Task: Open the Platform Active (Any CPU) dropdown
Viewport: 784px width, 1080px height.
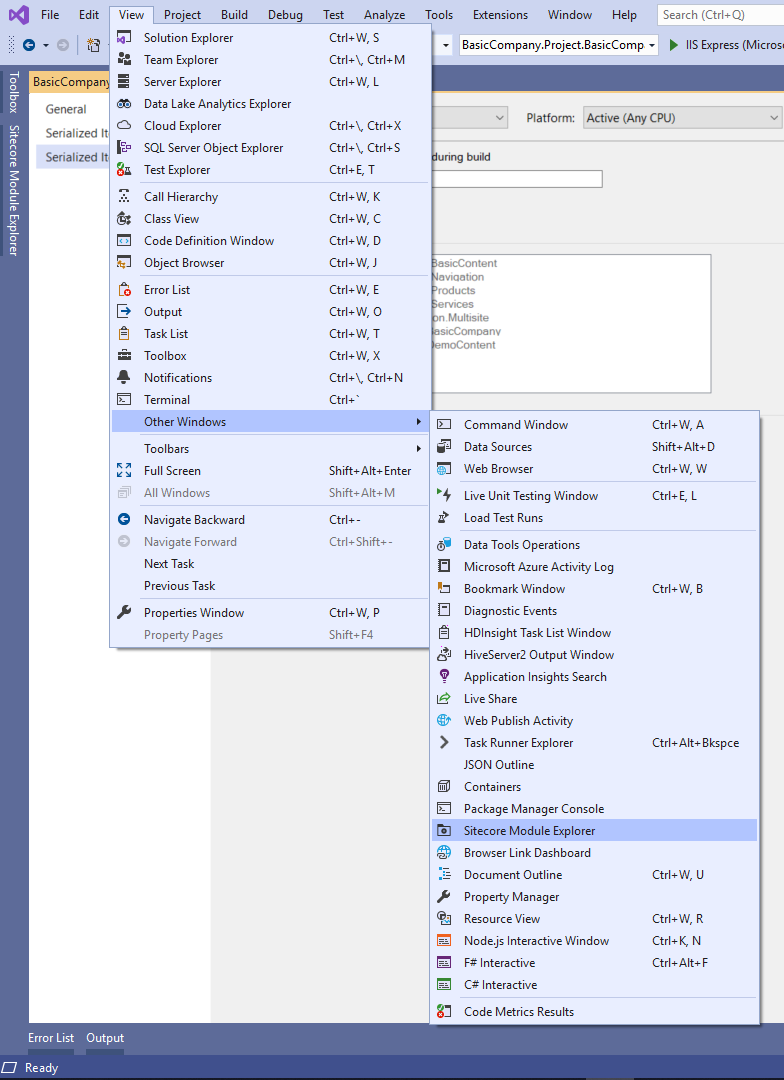Action: (683, 118)
